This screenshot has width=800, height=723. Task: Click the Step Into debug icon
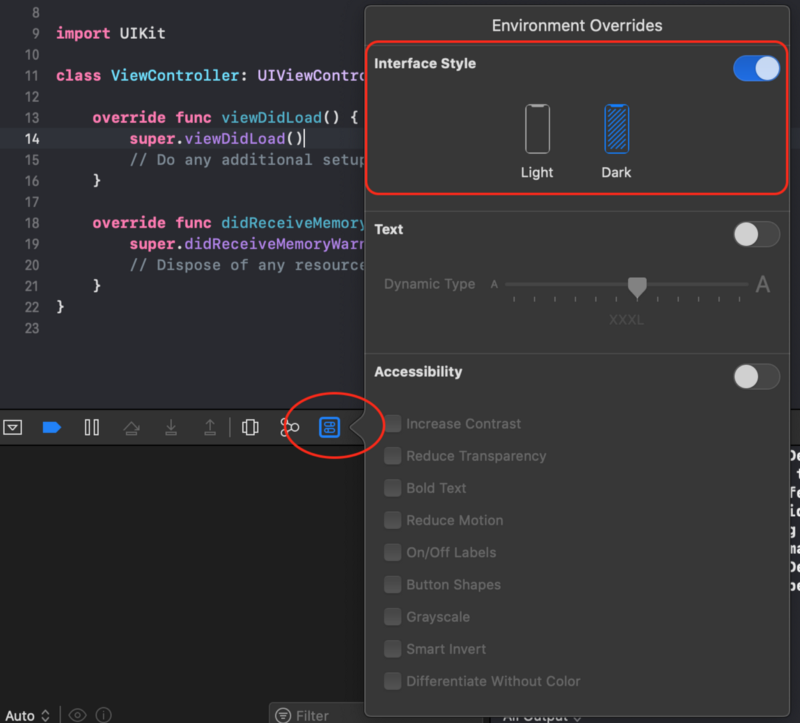171,428
